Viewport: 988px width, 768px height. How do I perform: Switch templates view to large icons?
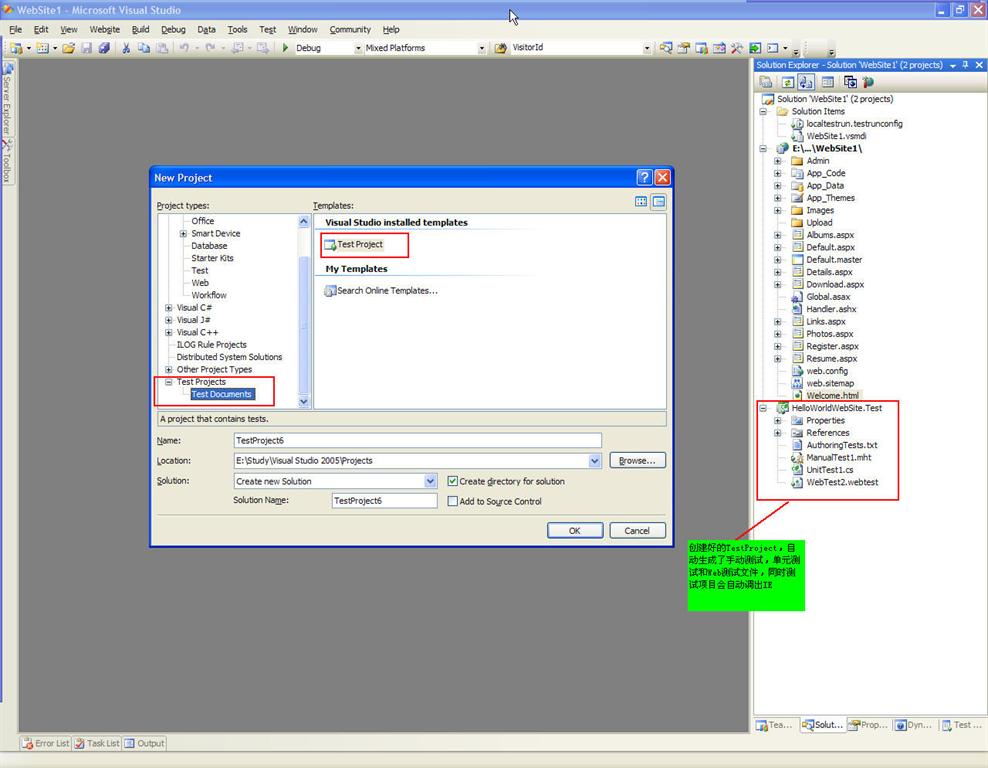(x=641, y=202)
